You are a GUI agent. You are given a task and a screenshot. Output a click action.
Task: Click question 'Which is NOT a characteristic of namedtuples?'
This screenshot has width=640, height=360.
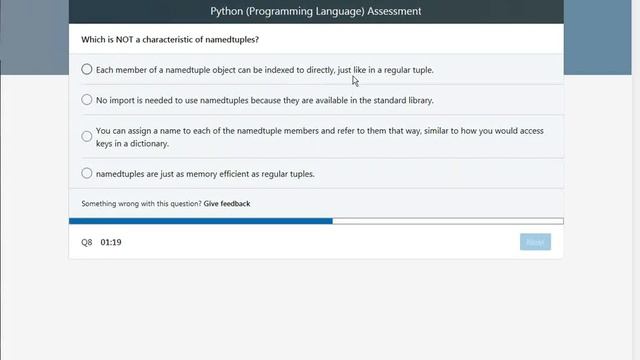tap(170, 40)
